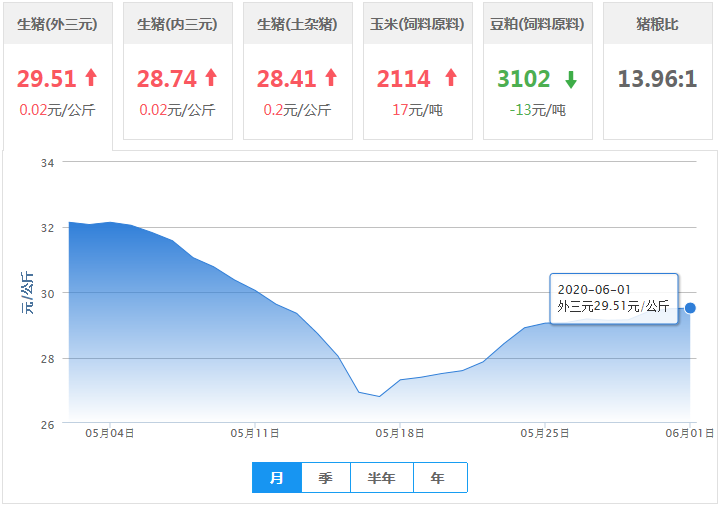Click the red up arrow beside 2114

click(450, 77)
